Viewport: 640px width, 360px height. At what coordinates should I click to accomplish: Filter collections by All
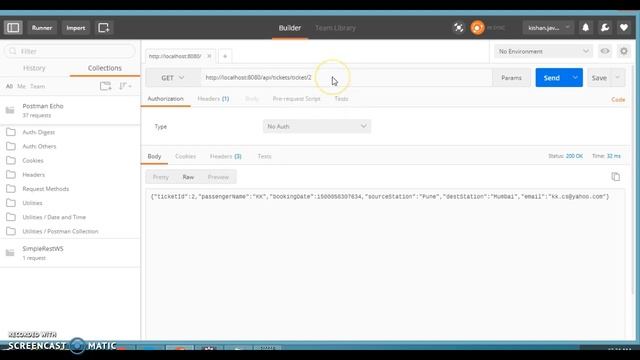[x=9, y=86]
